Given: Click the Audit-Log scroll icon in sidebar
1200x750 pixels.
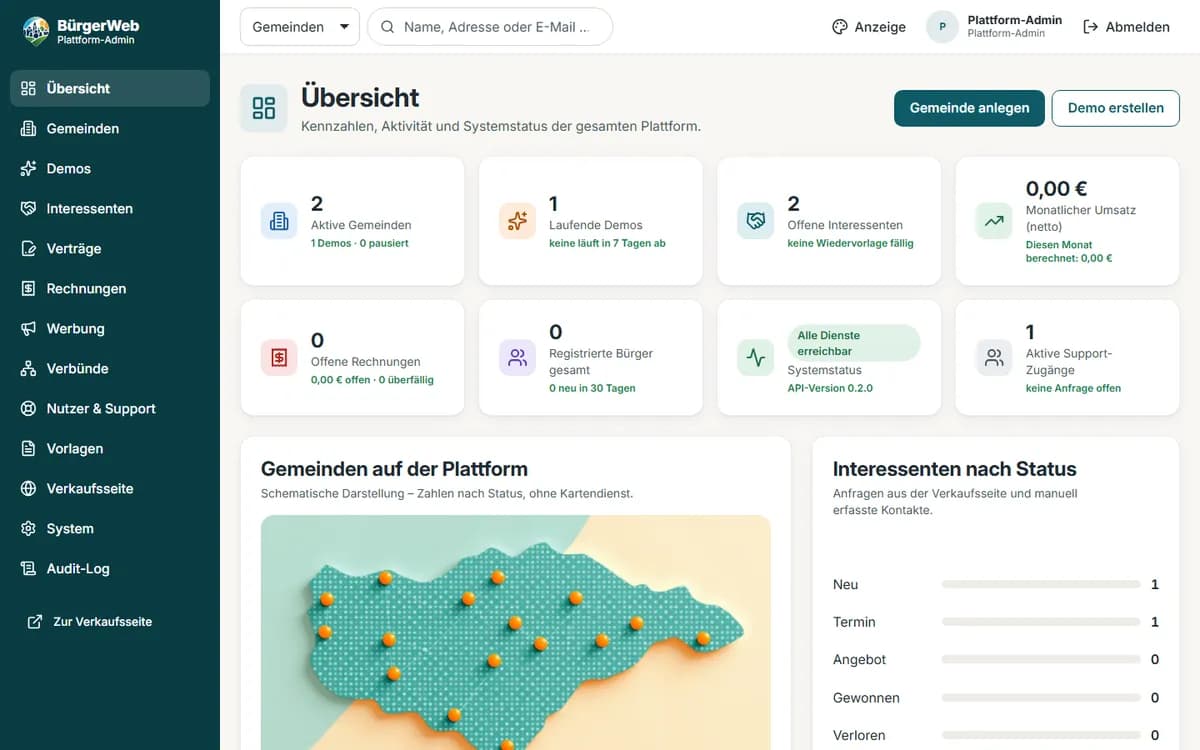Looking at the screenshot, I should pyautogui.click(x=28, y=568).
